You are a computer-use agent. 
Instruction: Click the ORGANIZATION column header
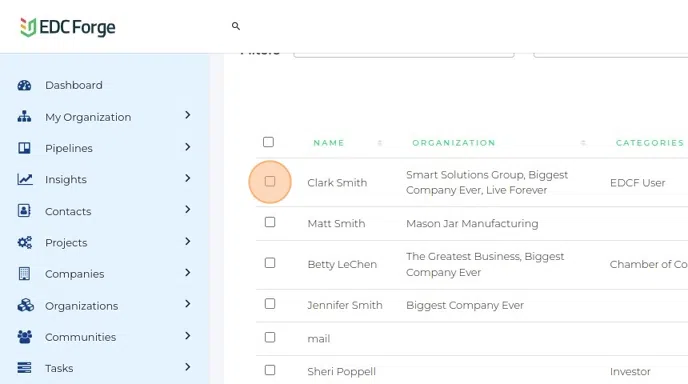tap(454, 143)
